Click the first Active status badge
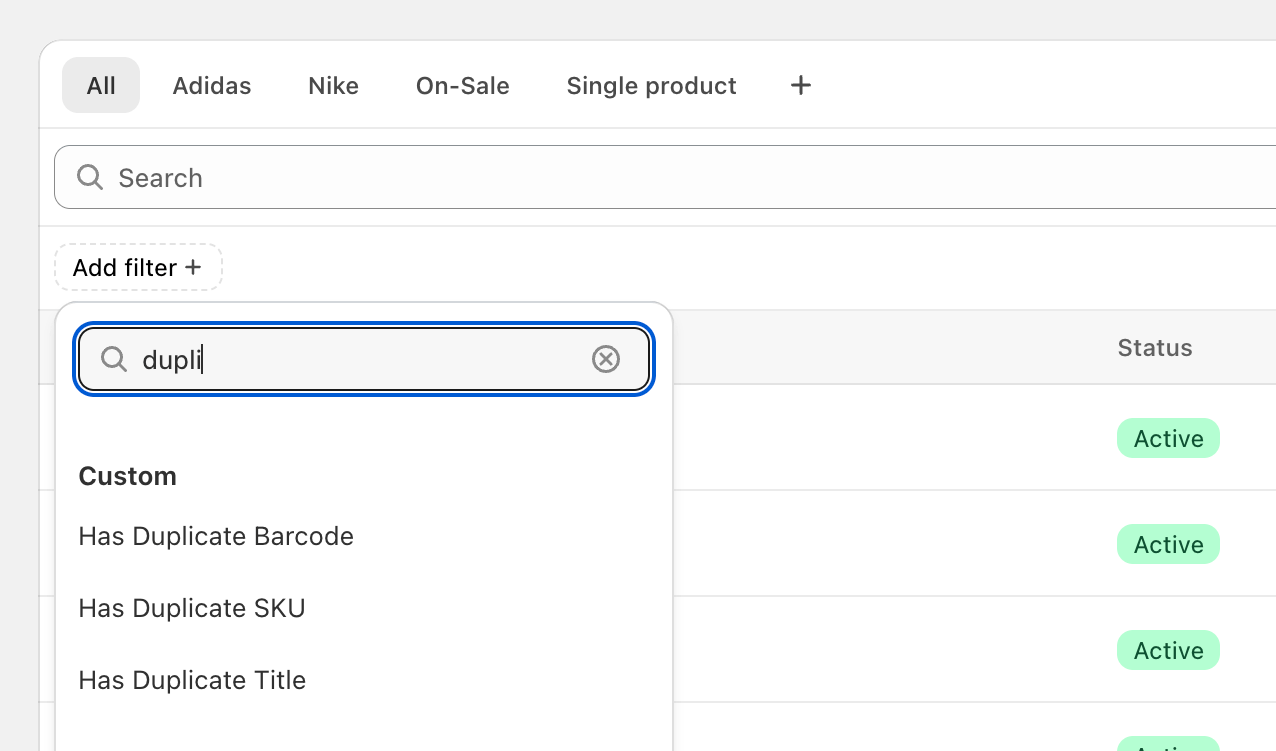The width and height of the screenshot is (1276, 751). click(1168, 438)
